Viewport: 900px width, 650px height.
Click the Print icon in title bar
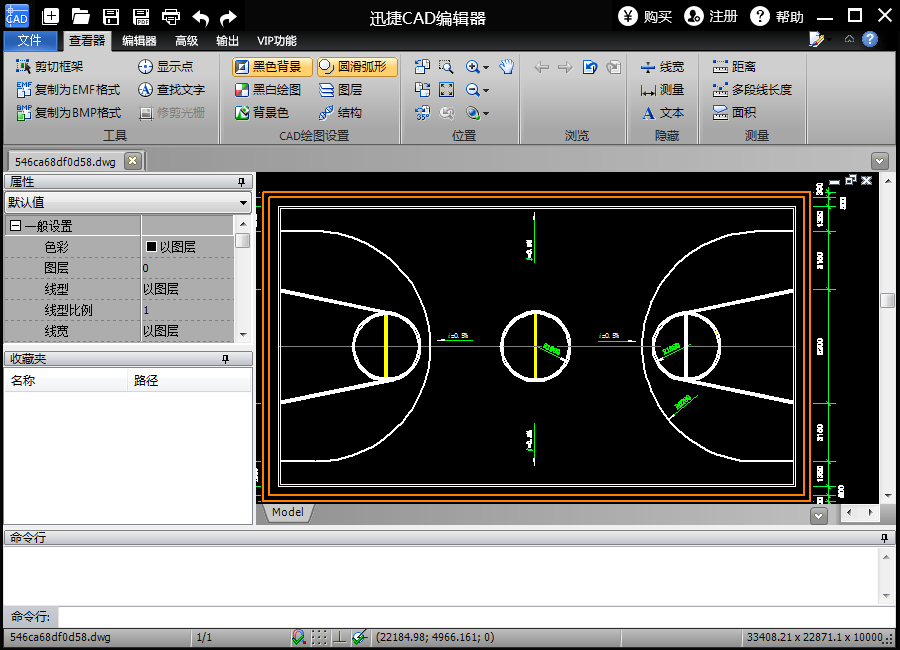coord(171,16)
